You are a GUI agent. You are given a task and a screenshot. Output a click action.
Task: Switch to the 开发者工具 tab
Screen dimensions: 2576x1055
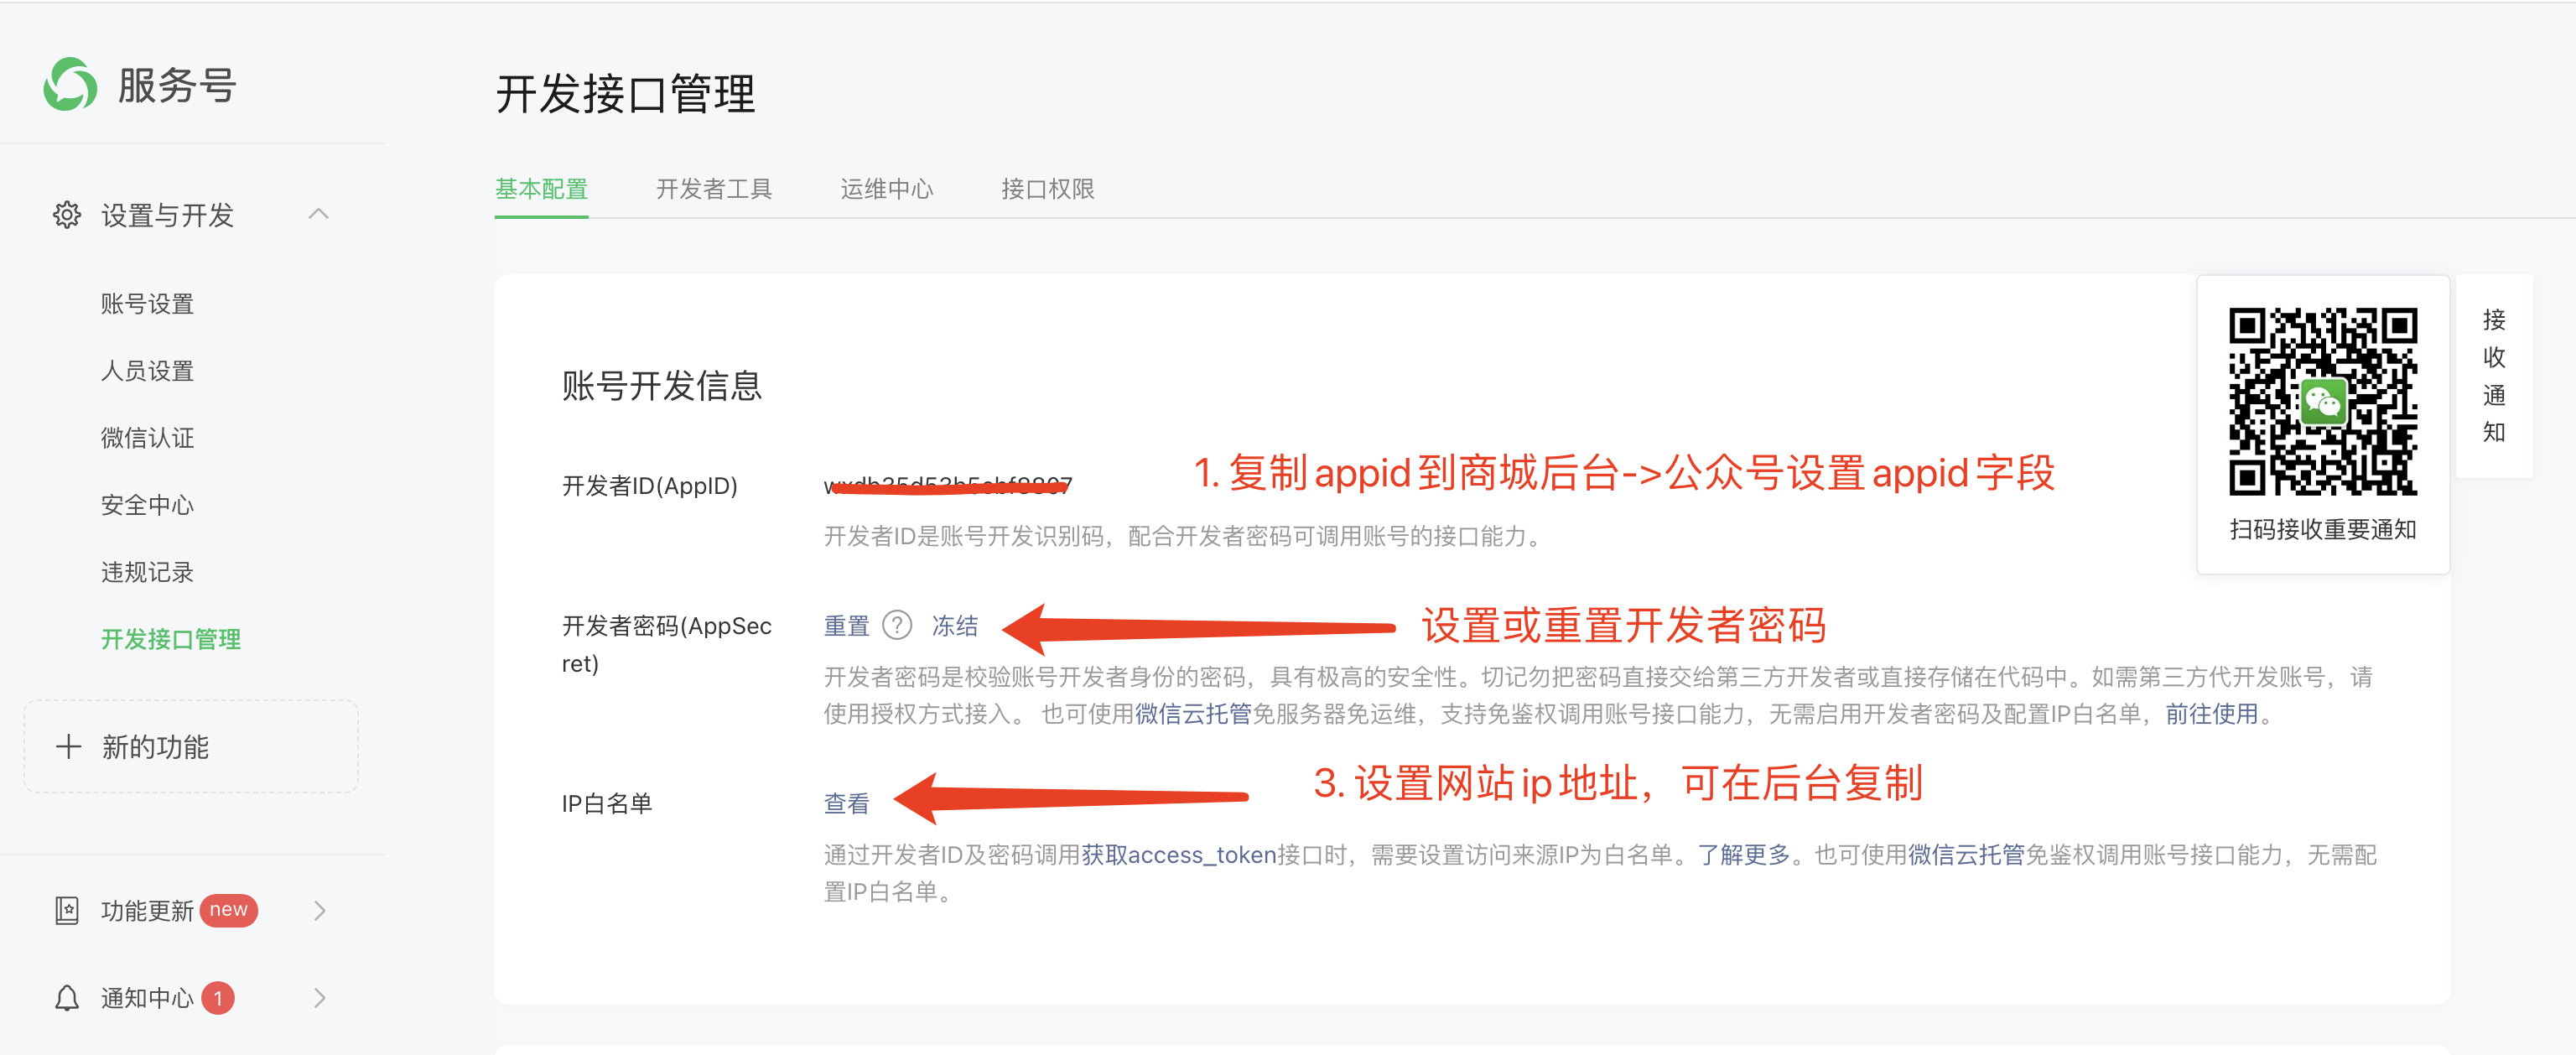pos(713,189)
